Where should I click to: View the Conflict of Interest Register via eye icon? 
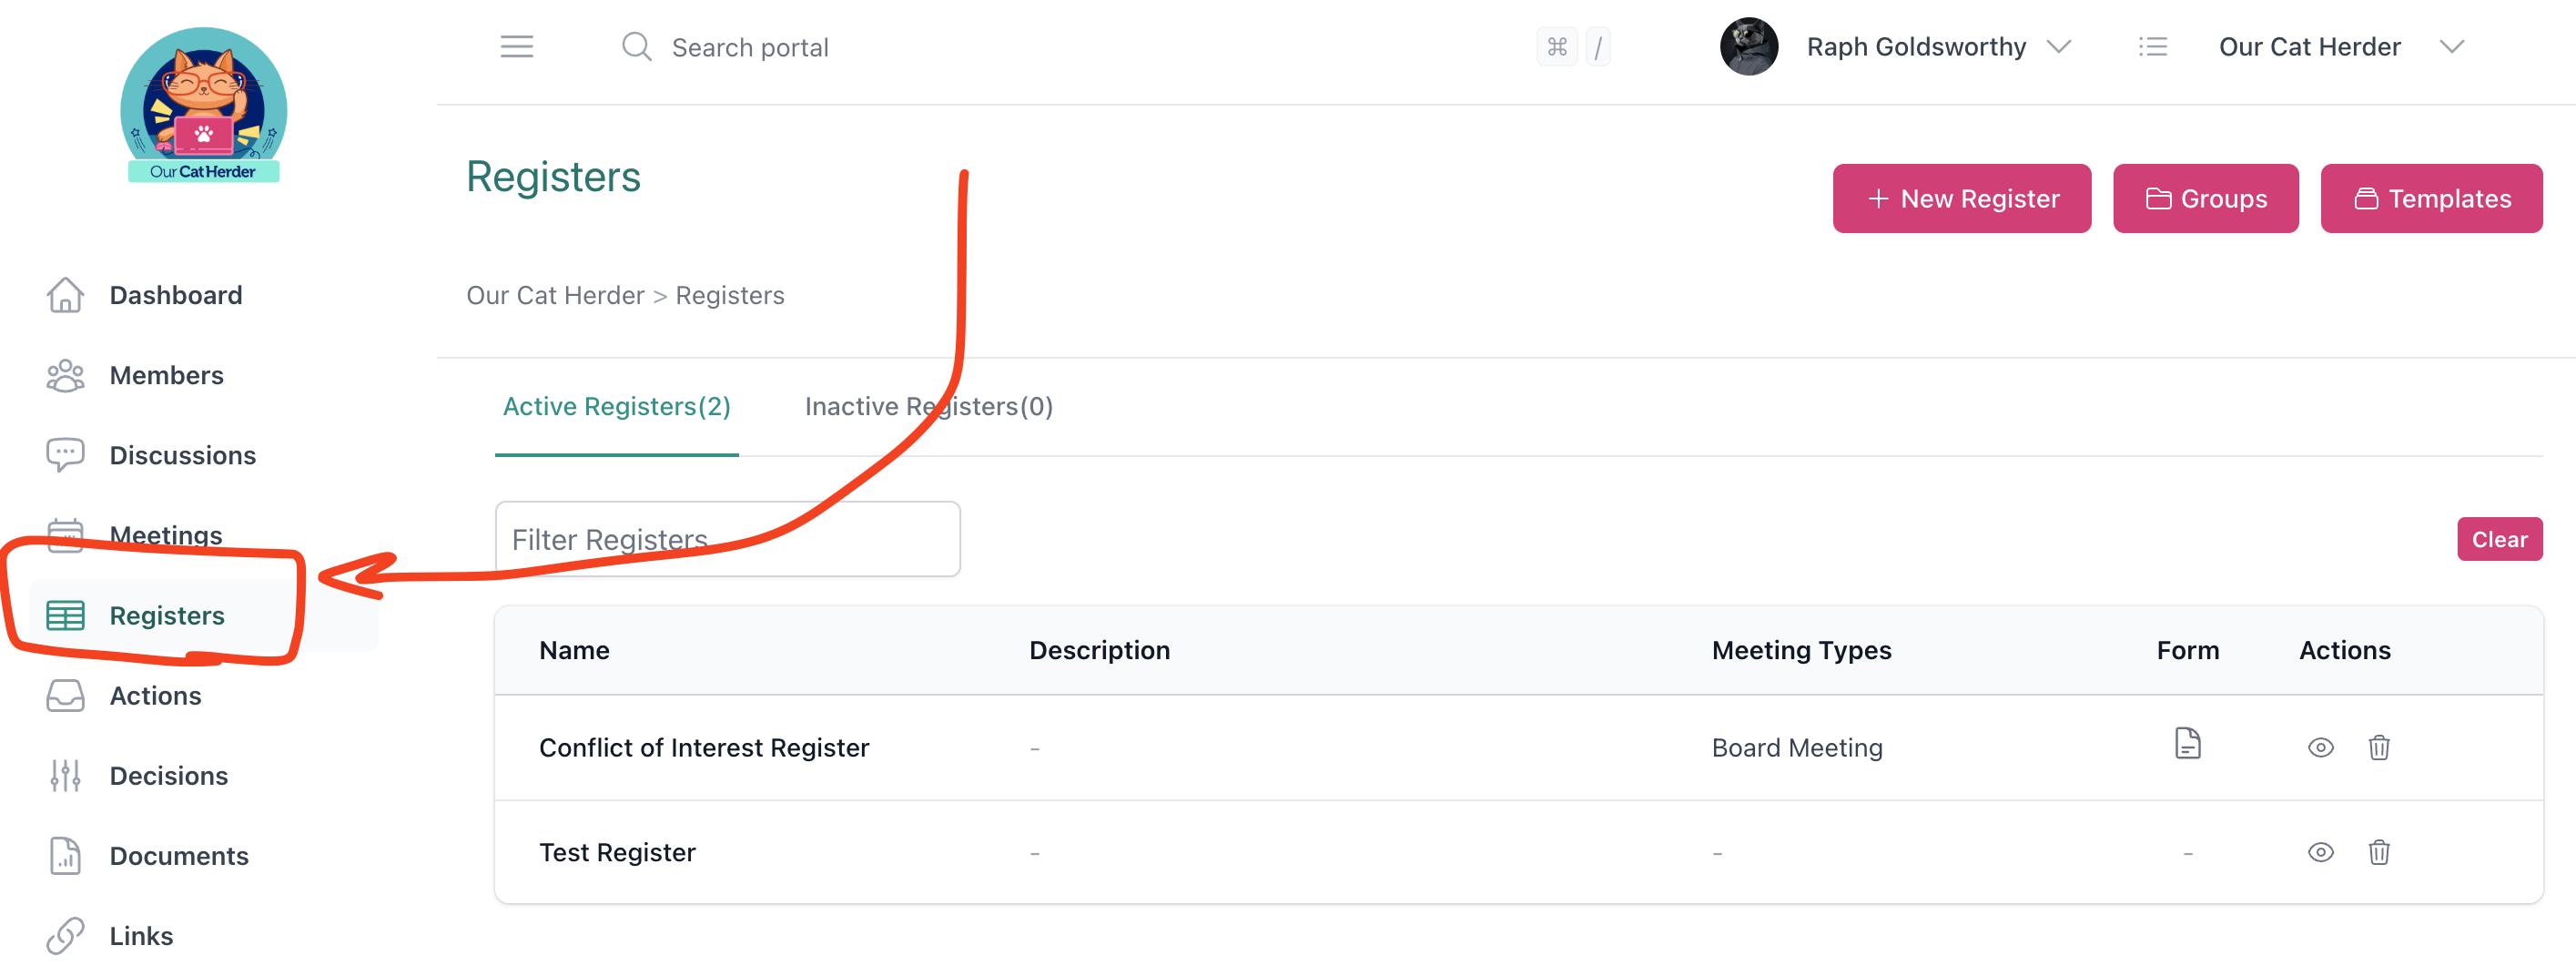coord(2321,747)
